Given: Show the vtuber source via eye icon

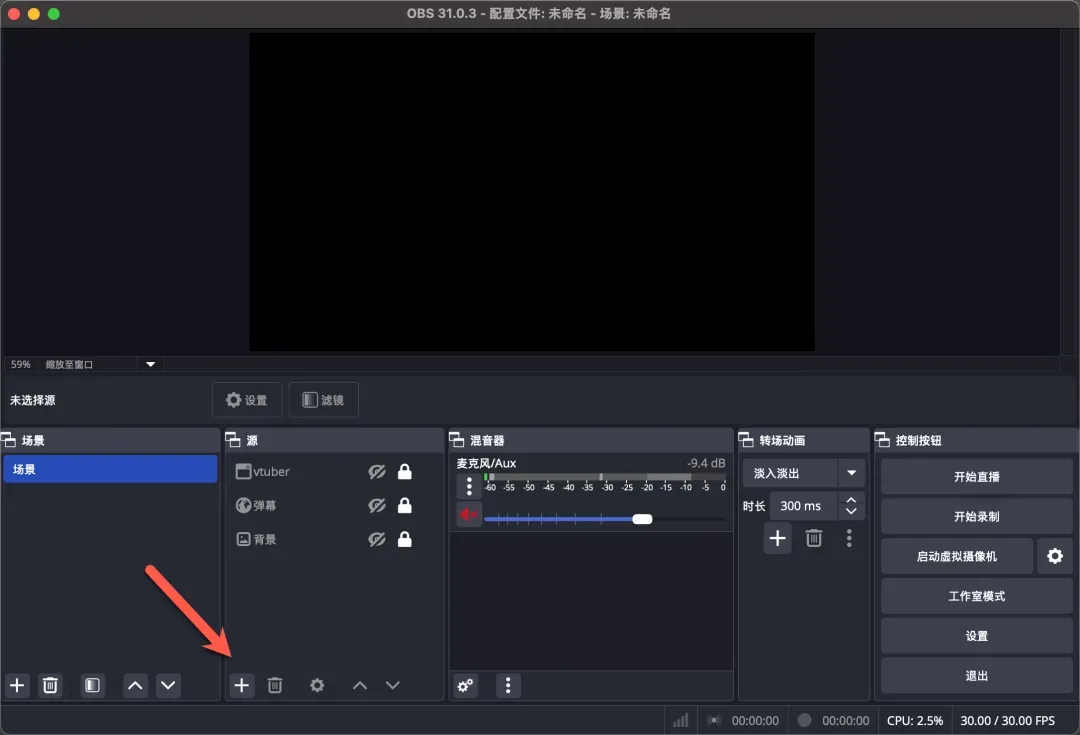Looking at the screenshot, I should tap(377, 472).
